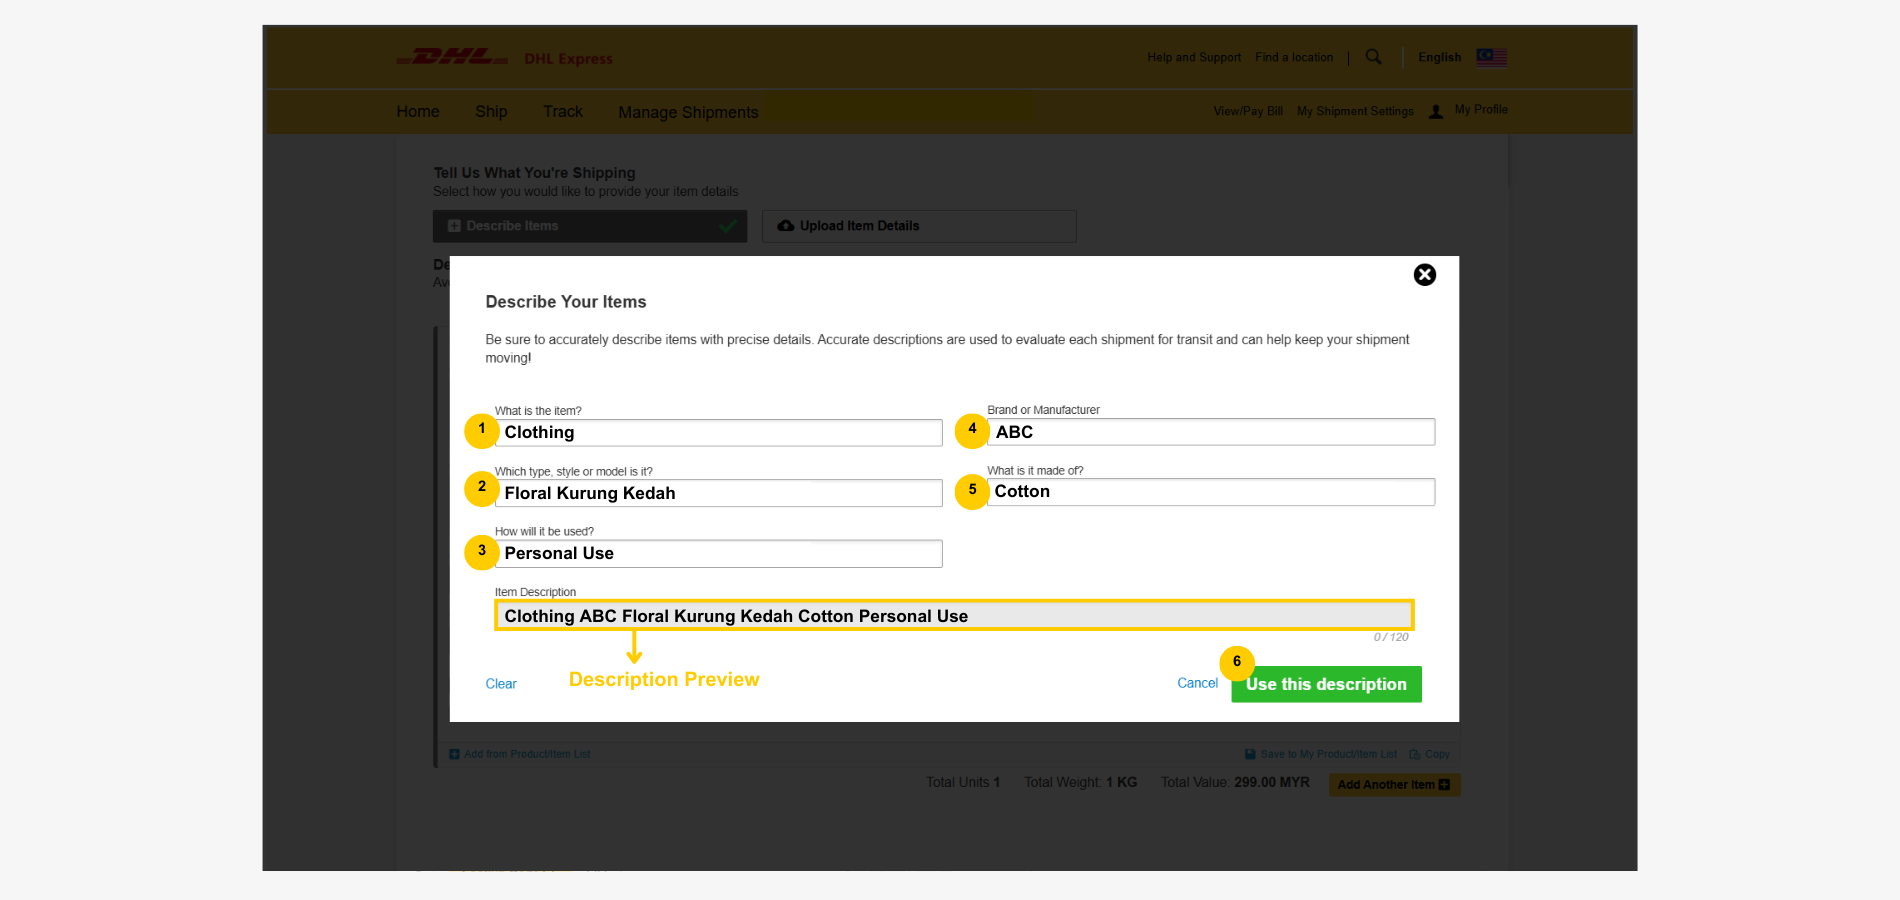The width and height of the screenshot is (1900, 900).
Task: Click the type, style or model field
Action: 718,493
